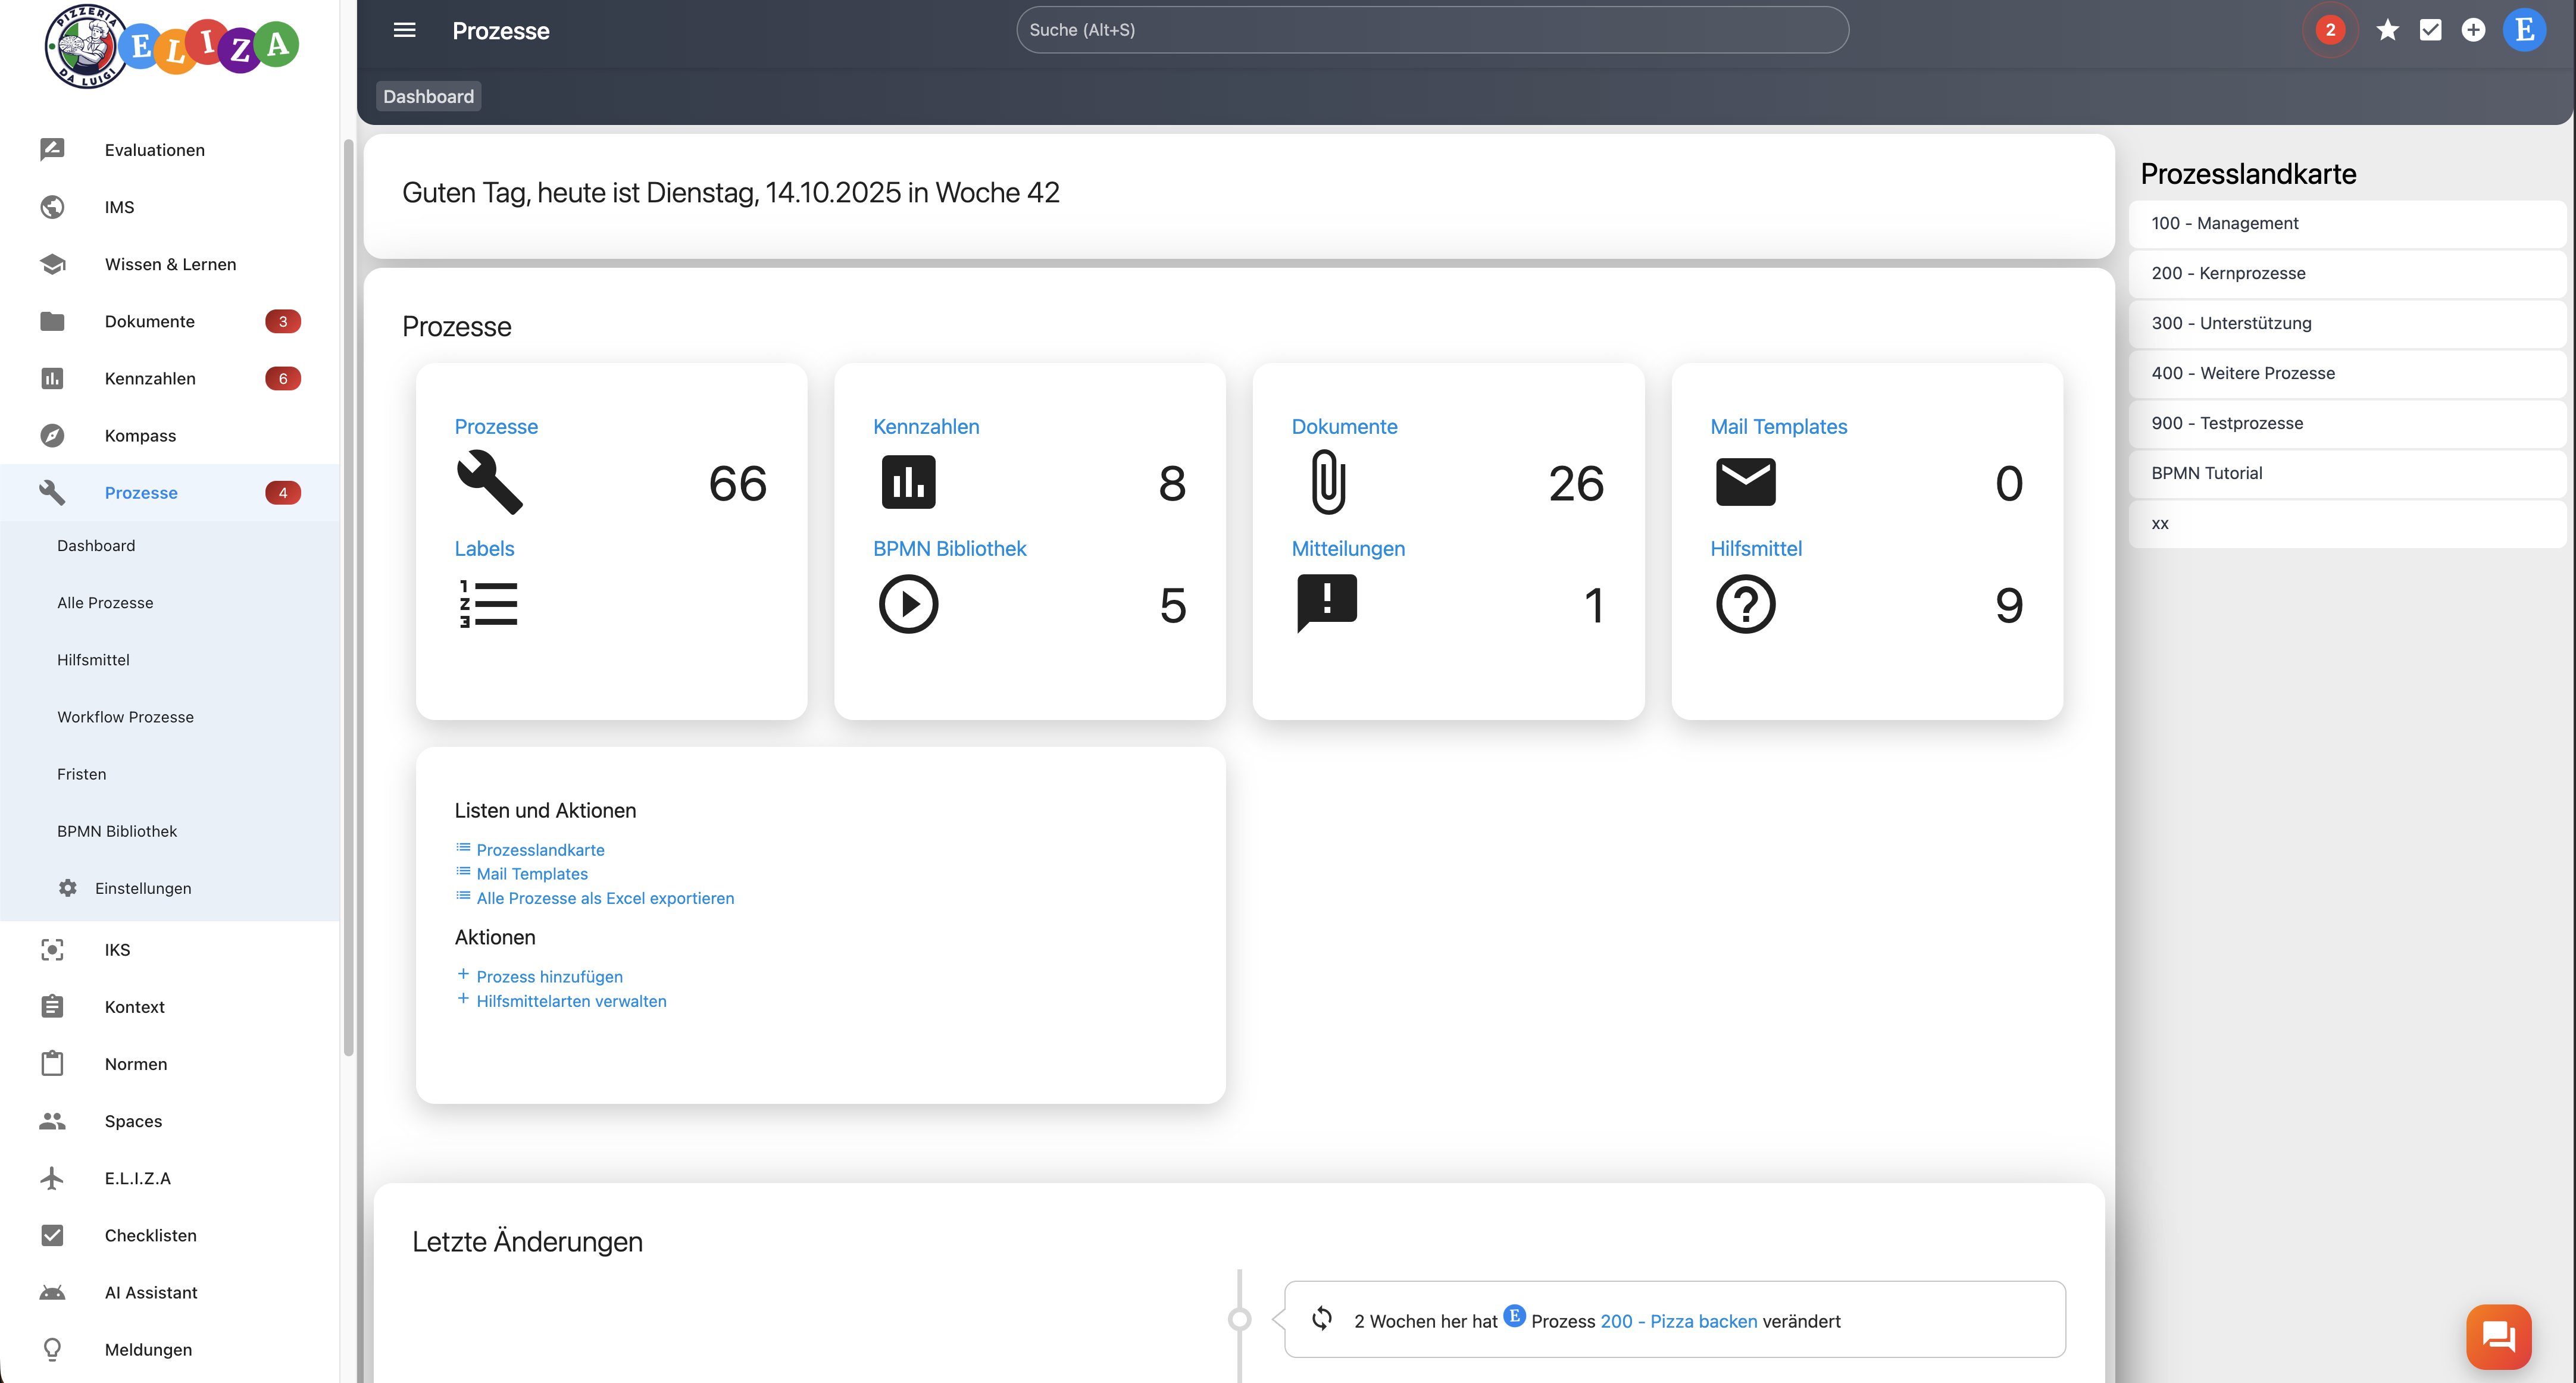Image resolution: width=2576 pixels, height=1383 pixels.
Task: Open Alle Prozesse als Excel exportieren
Action: coord(605,898)
